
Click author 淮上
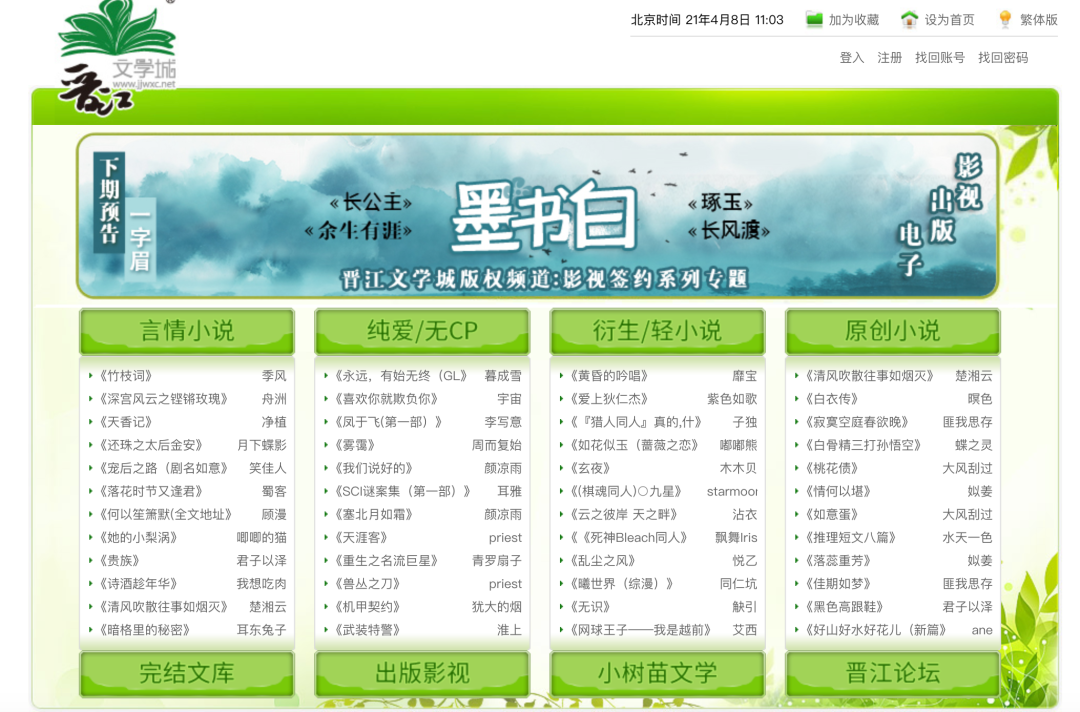point(509,630)
